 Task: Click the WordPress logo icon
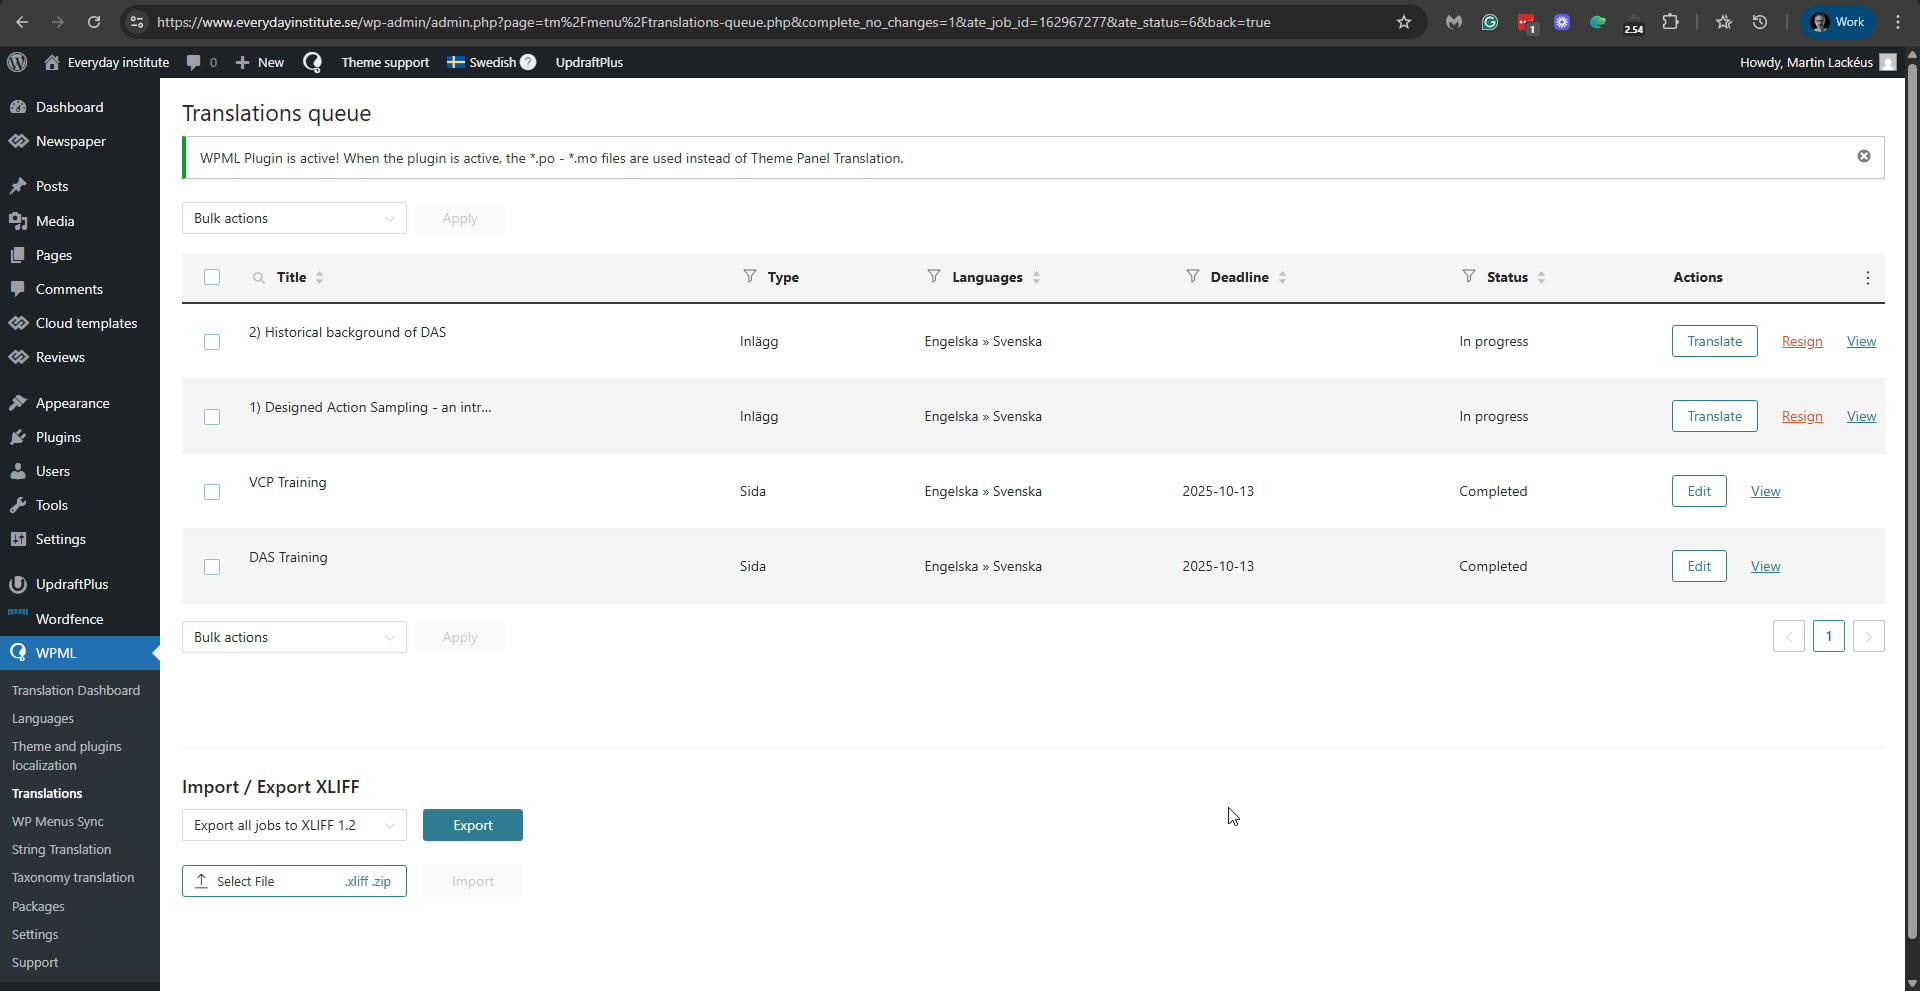(x=17, y=62)
